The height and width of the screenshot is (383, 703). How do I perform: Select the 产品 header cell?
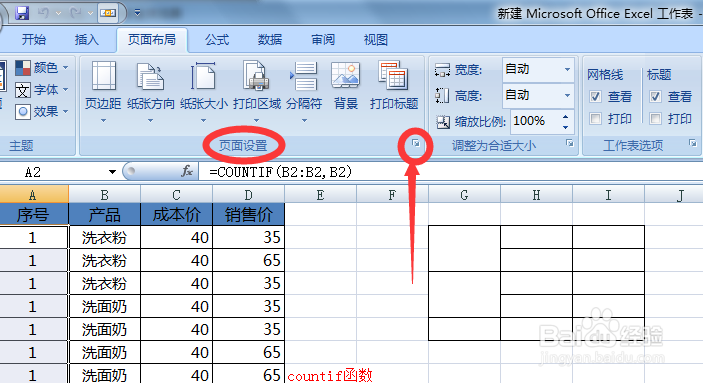coord(104,214)
